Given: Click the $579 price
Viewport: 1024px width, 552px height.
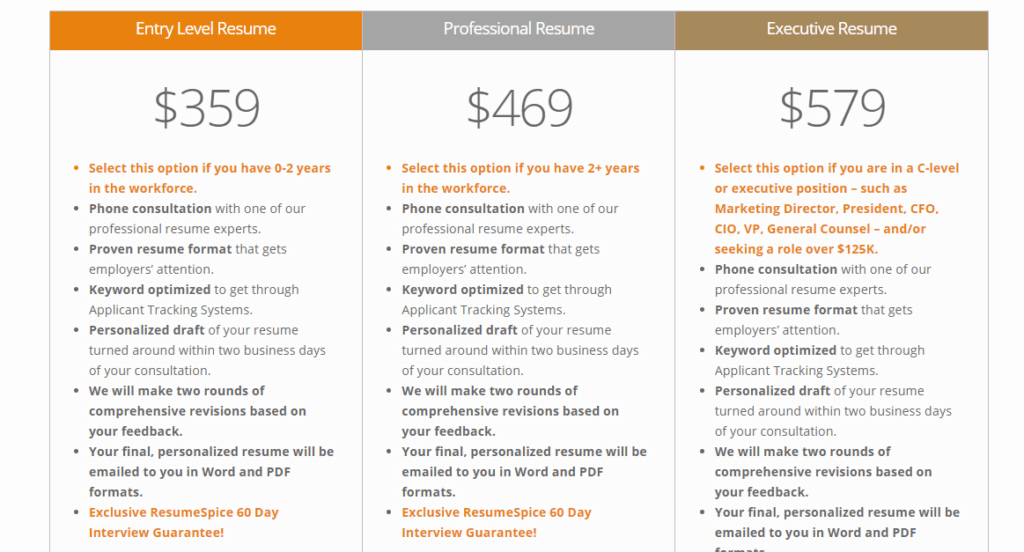Looking at the screenshot, I should pos(832,108).
